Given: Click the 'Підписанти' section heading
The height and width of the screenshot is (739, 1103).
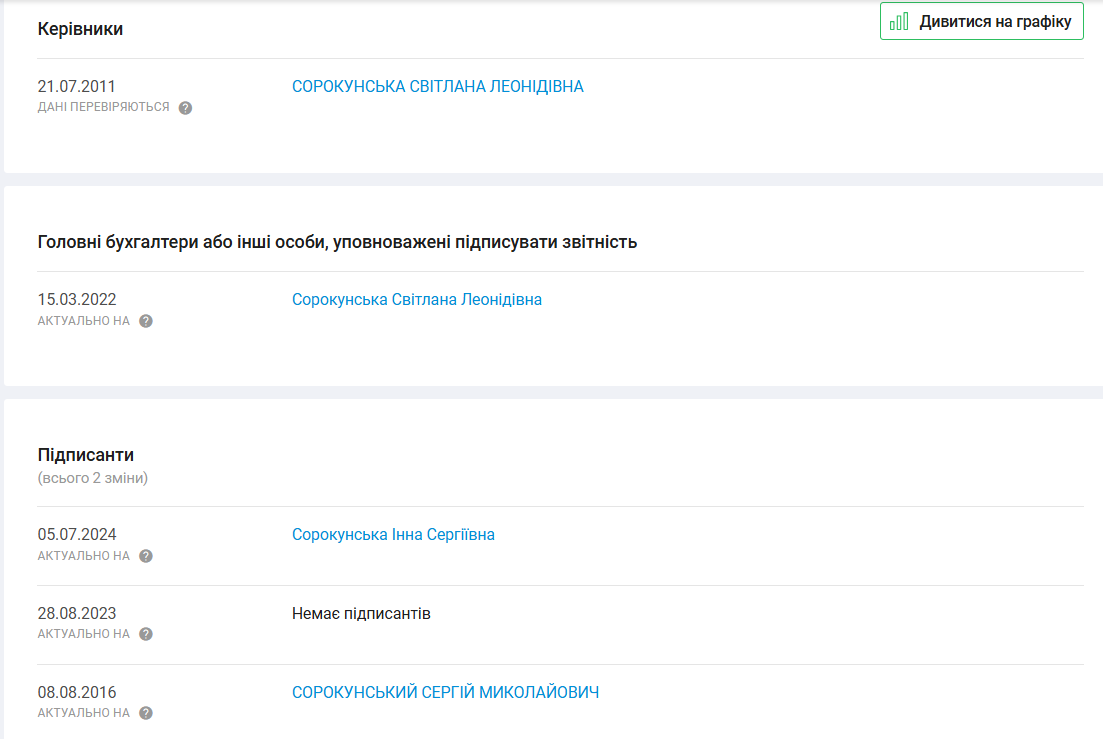Looking at the screenshot, I should (85, 455).
